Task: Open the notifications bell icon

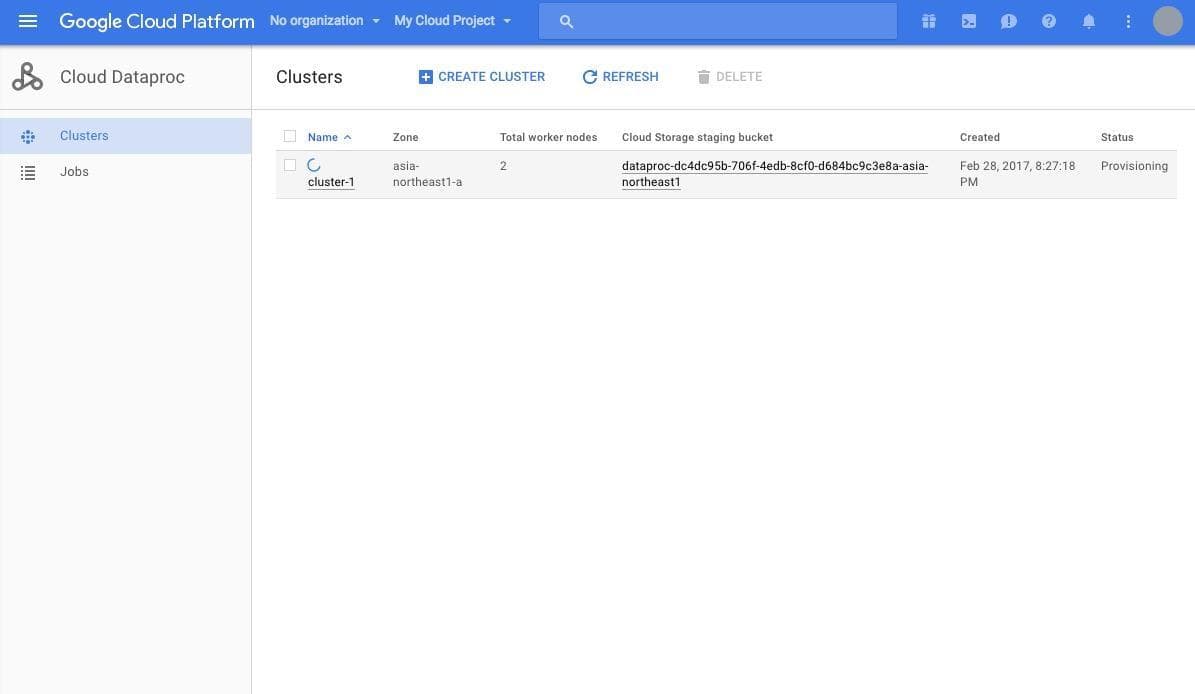Action: 1088,21
